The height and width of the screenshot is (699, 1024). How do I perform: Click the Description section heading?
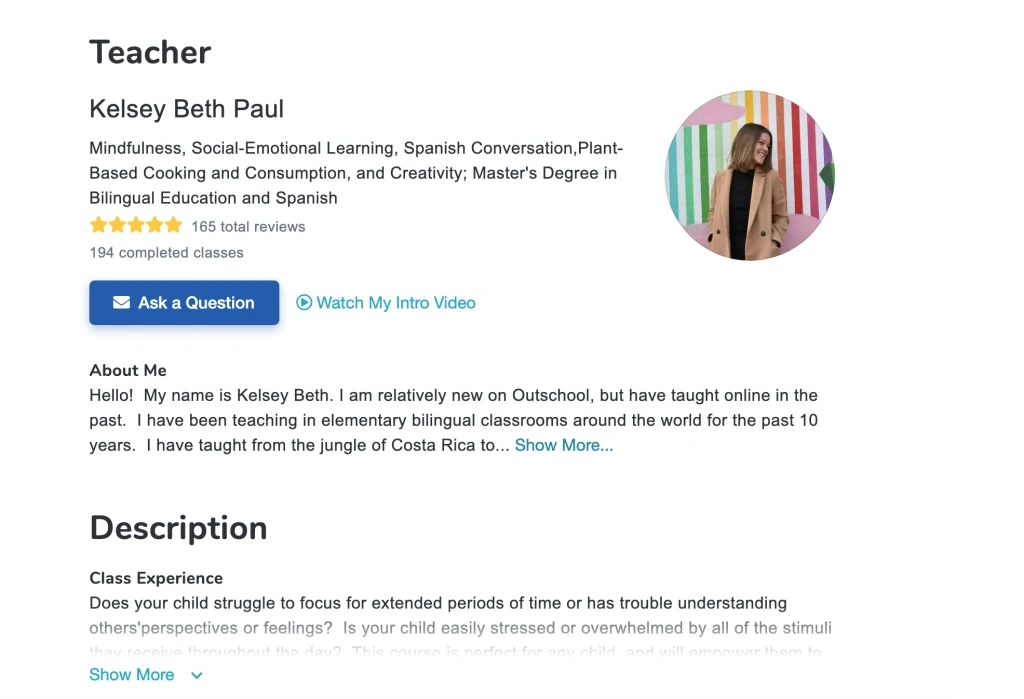coord(178,528)
